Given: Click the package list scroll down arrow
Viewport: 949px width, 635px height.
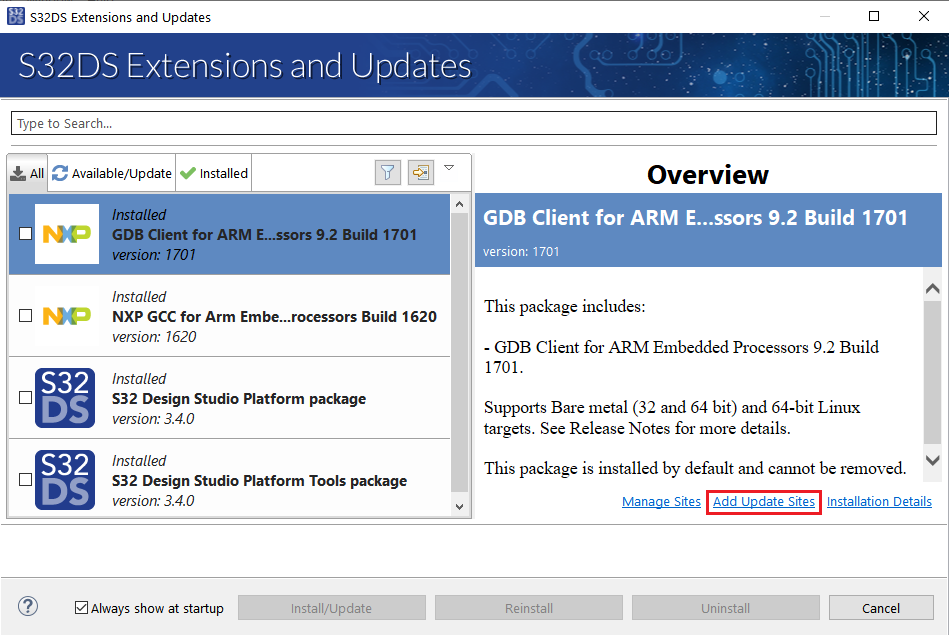Looking at the screenshot, I should [x=460, y=507].
